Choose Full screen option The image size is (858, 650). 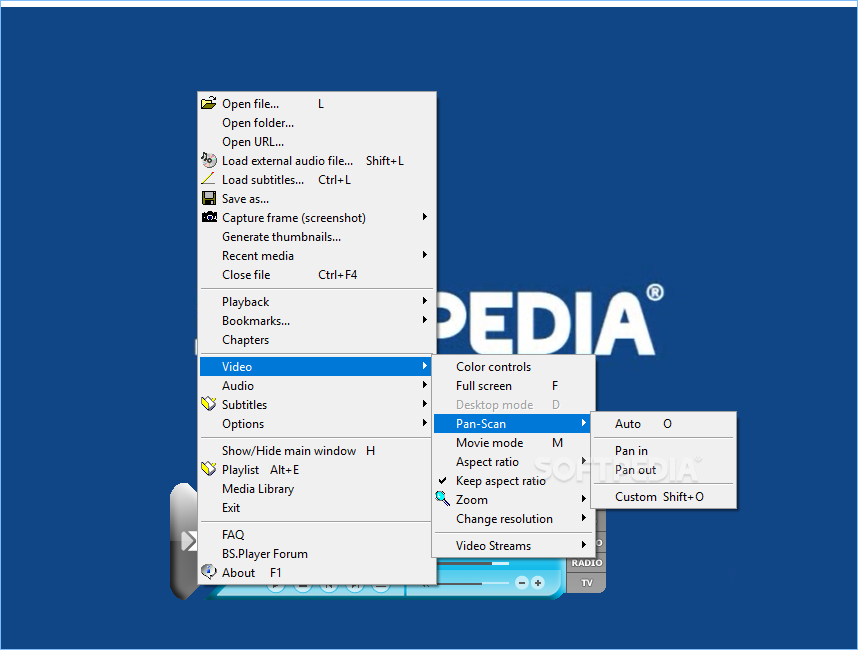point(513,386)
